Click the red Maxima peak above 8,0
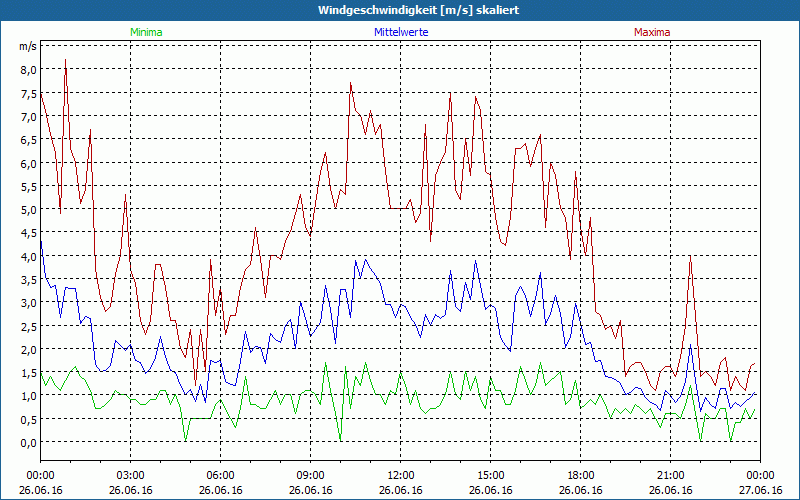Viewport: 800px width, 500px height. click(x=65, y=60)
